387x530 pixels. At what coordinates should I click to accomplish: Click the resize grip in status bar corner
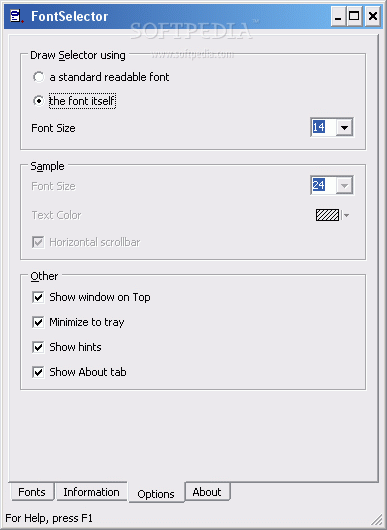pos(377,520)
